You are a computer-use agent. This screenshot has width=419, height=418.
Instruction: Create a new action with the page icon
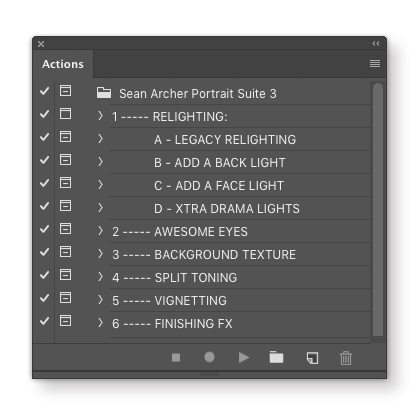[x=312, y=358]
